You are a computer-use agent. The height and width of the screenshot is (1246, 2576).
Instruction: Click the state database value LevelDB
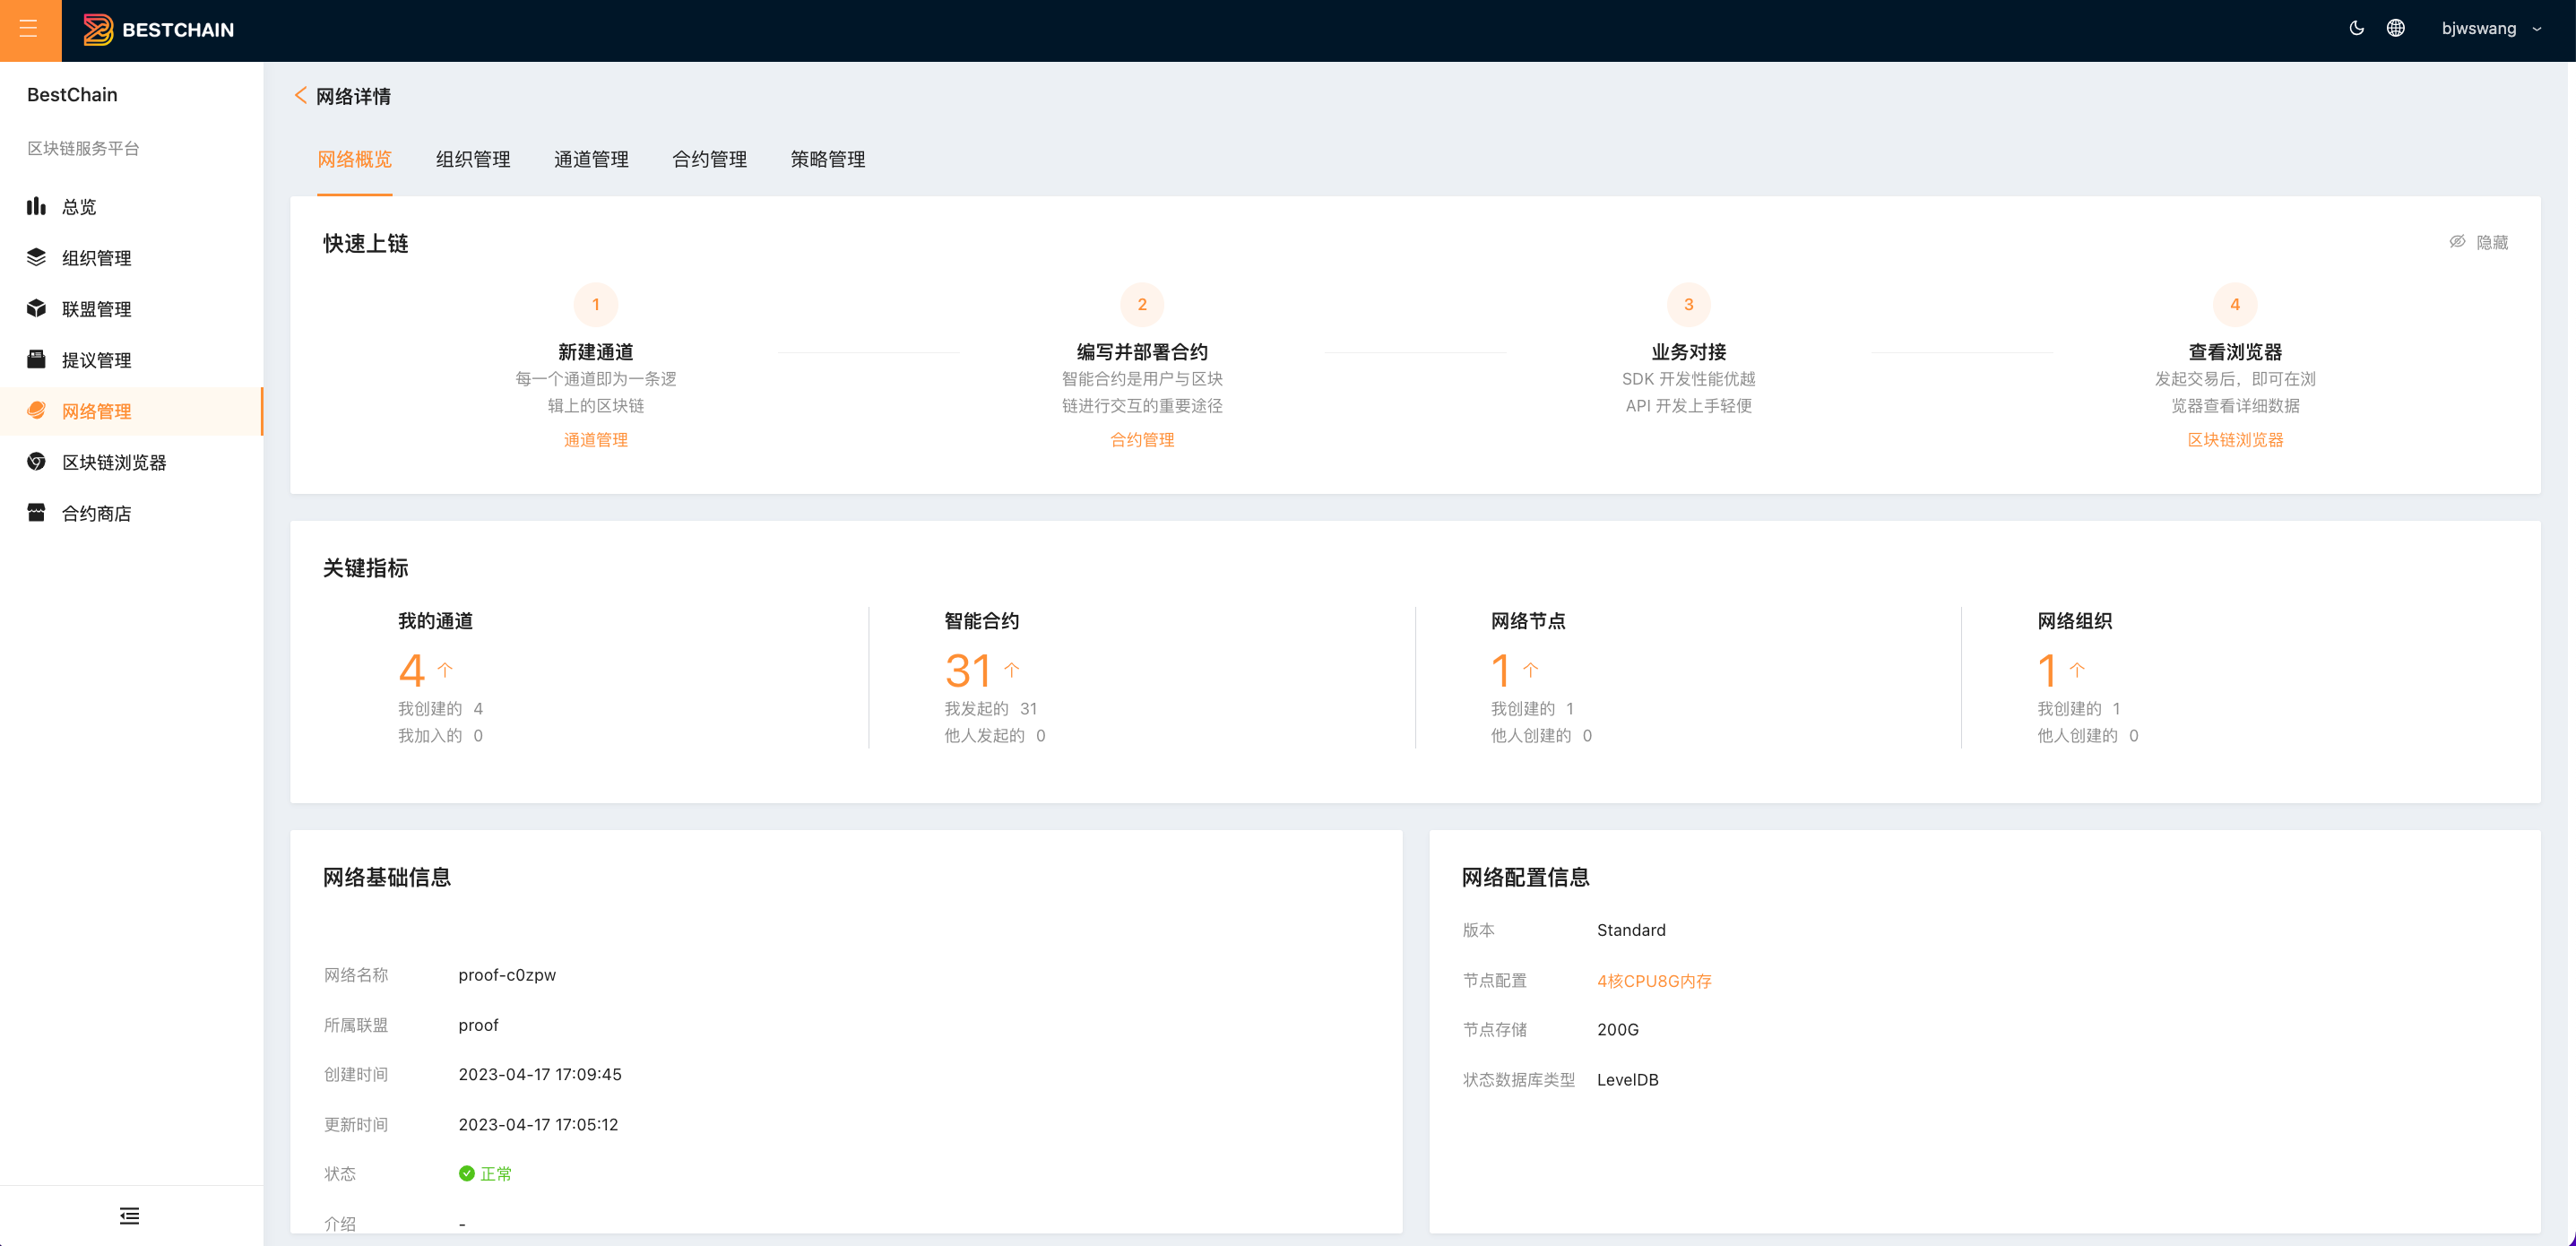[1627, 1080]
